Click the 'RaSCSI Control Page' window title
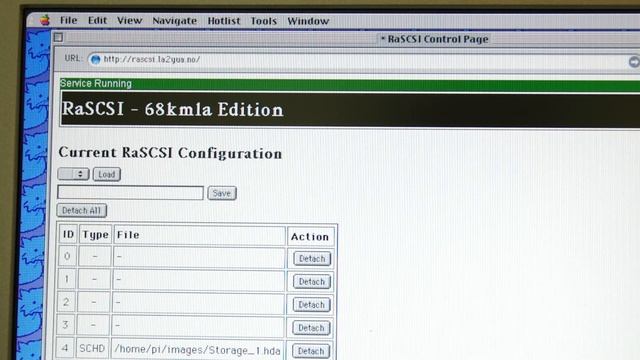This screenshot has height=360, width=640. point(438,39)
